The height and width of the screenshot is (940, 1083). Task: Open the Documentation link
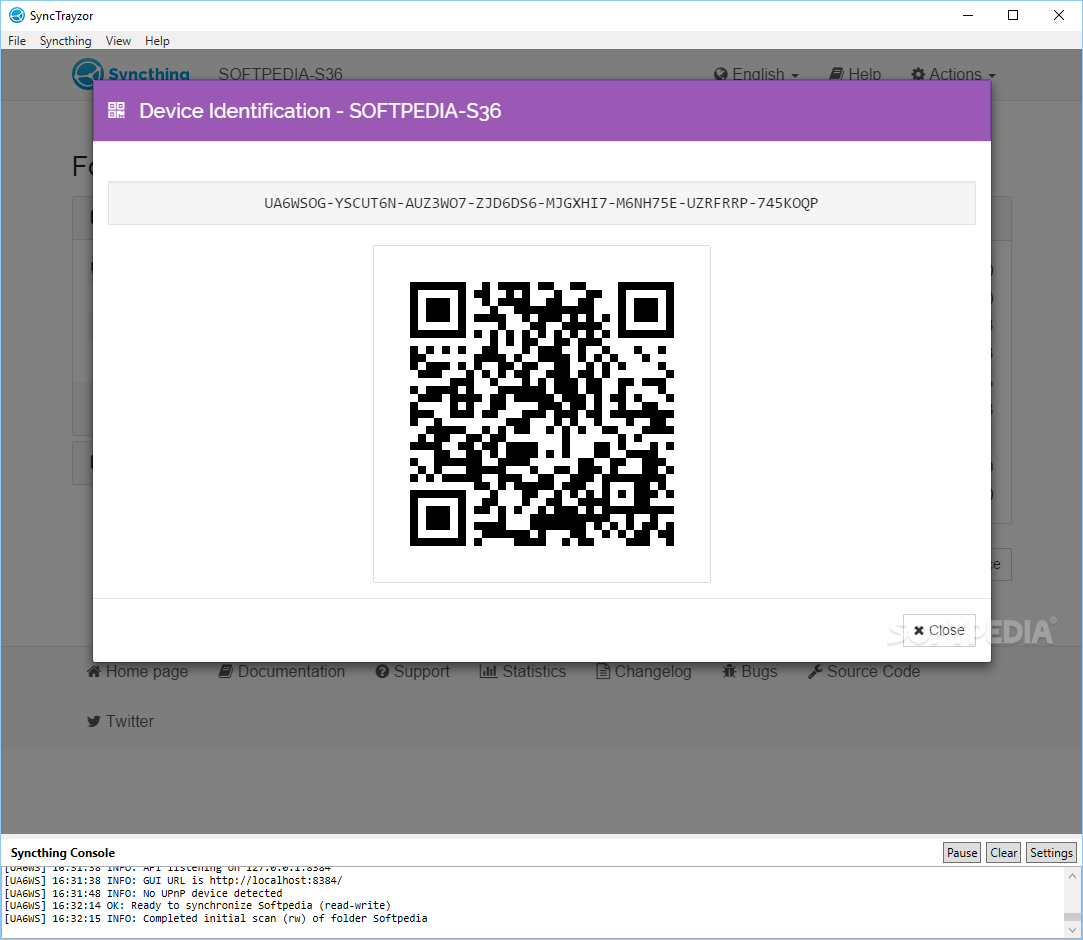click(282, 671)
